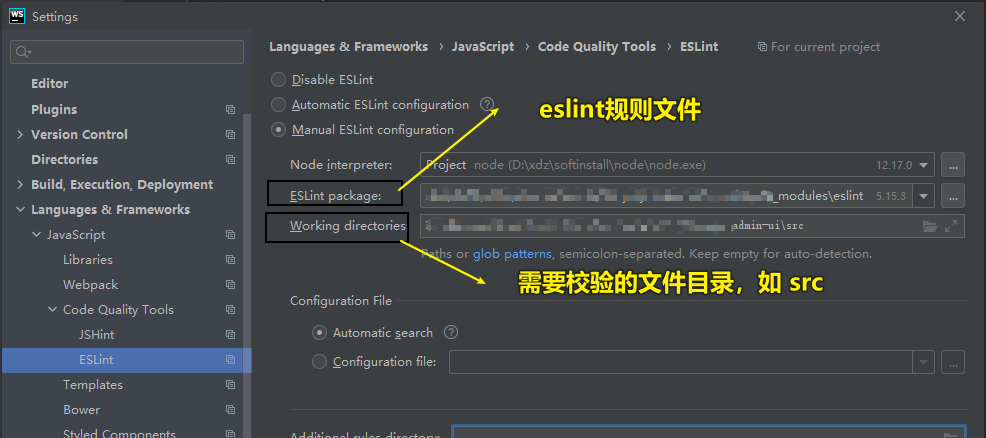Expand the Version Control section
986x438 pixels.
[x=20, y=134]
